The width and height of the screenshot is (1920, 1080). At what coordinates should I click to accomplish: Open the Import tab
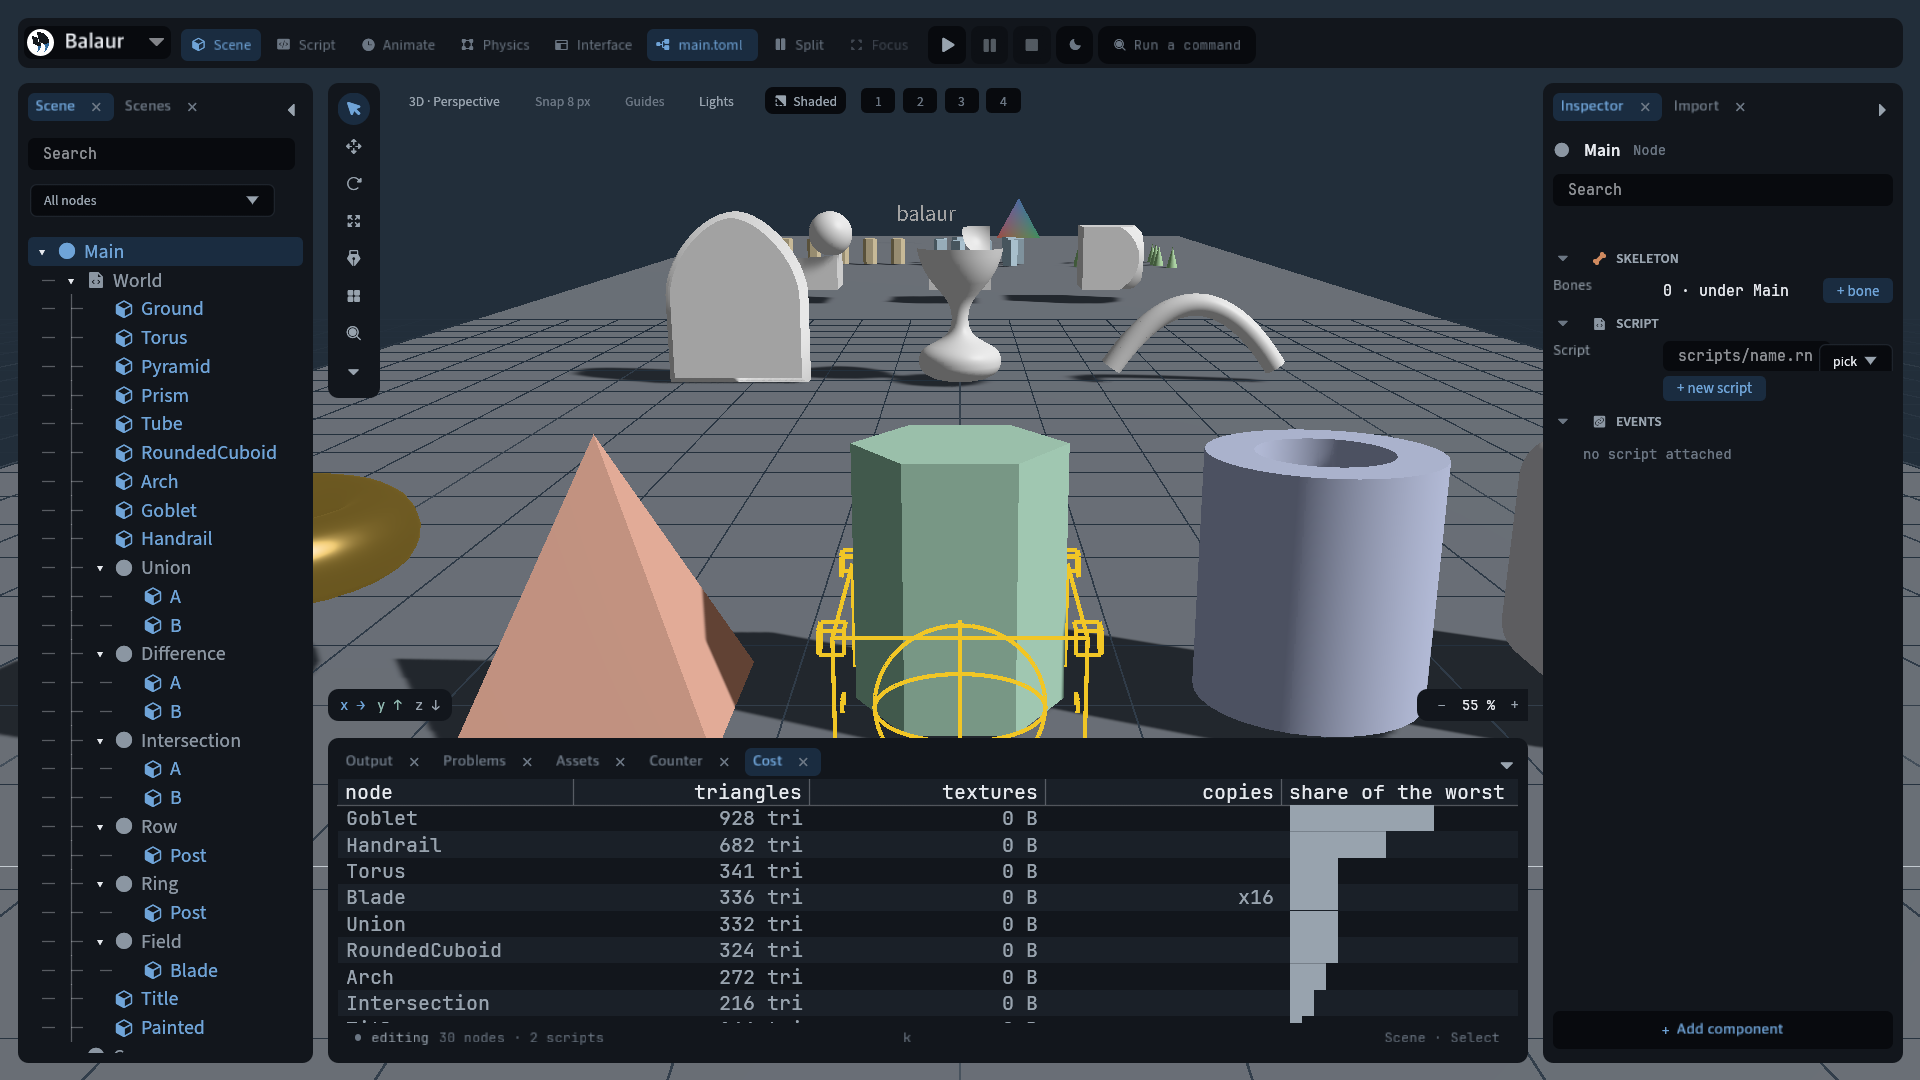[x=1696, y=106]
